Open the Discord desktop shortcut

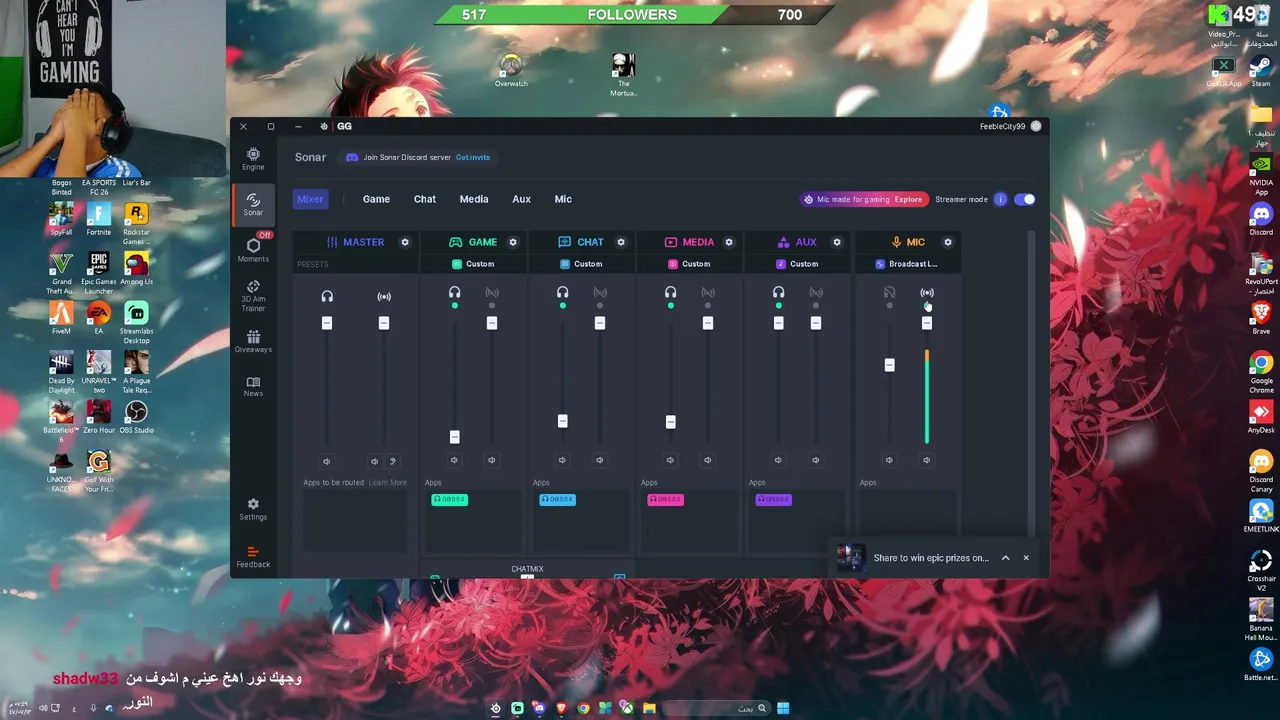pos(1261,219)
